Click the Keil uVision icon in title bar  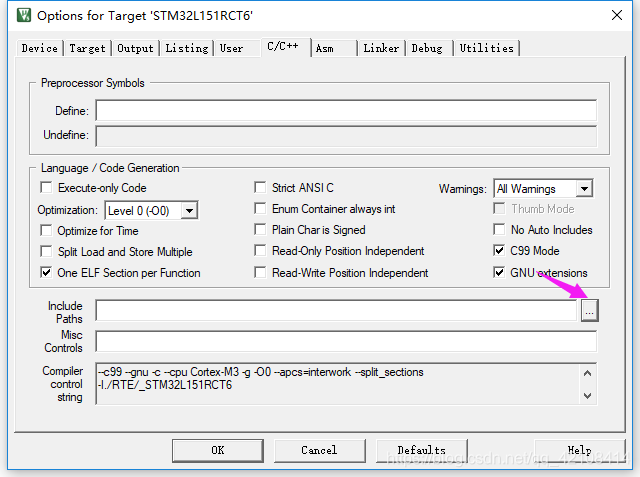coord(24,16)
